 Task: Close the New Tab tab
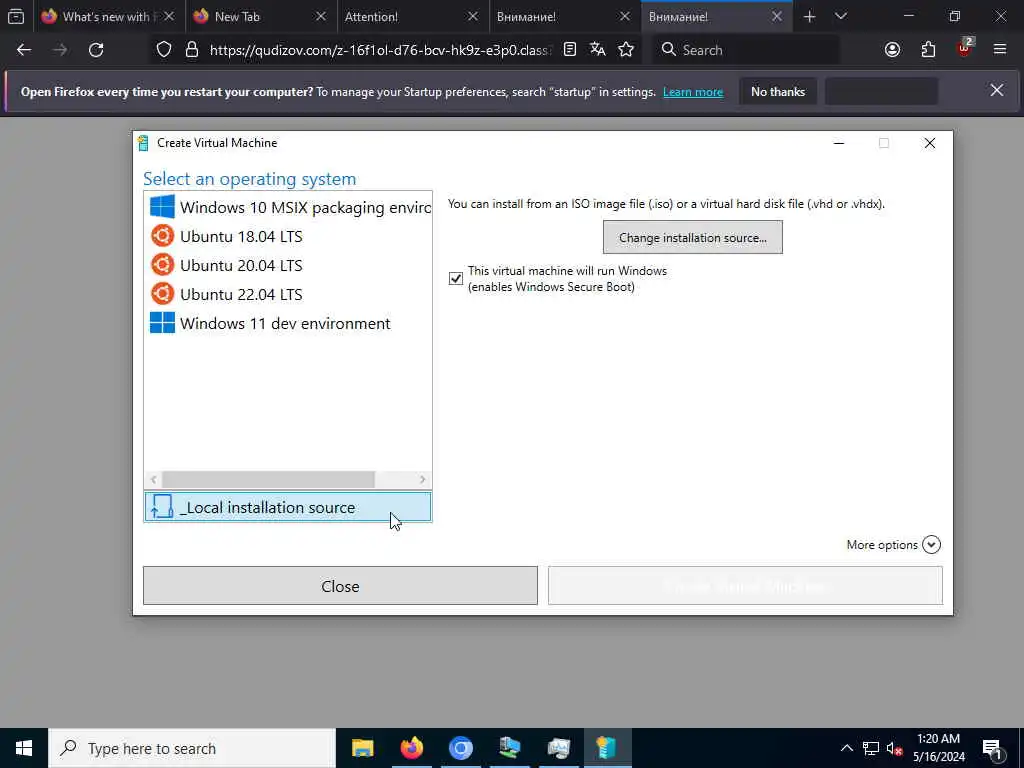coord(321,17)
